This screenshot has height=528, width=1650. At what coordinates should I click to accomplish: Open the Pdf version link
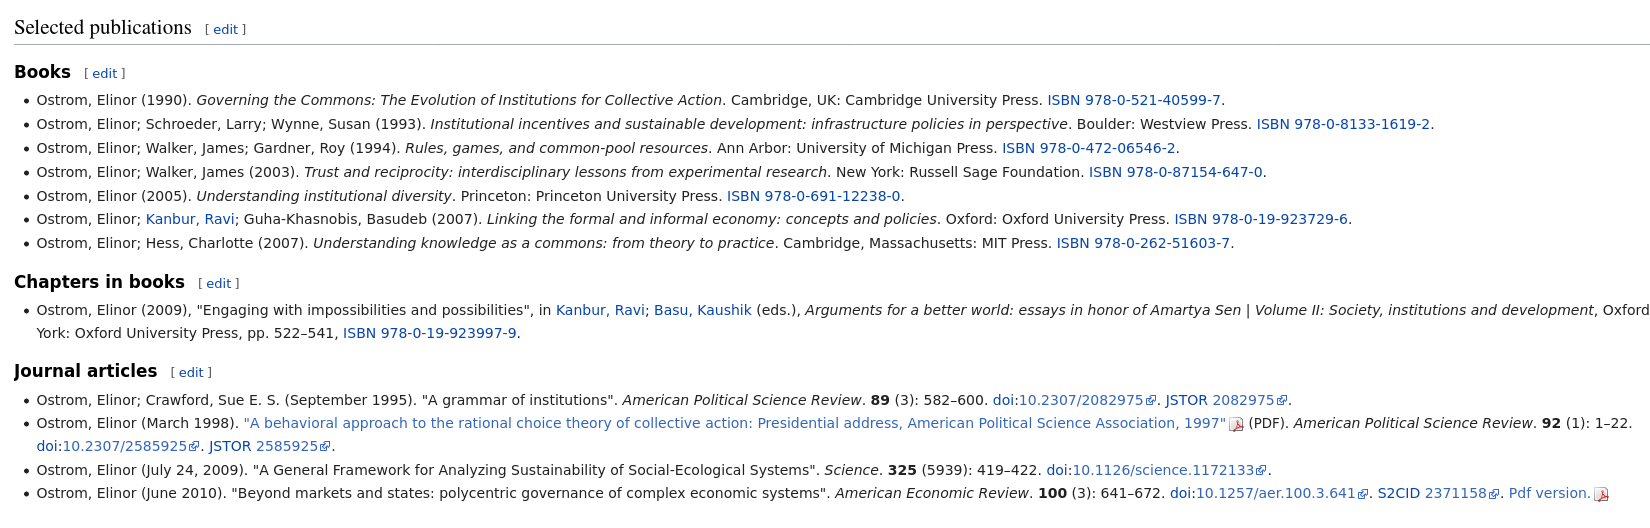[x=1549, y=493]
